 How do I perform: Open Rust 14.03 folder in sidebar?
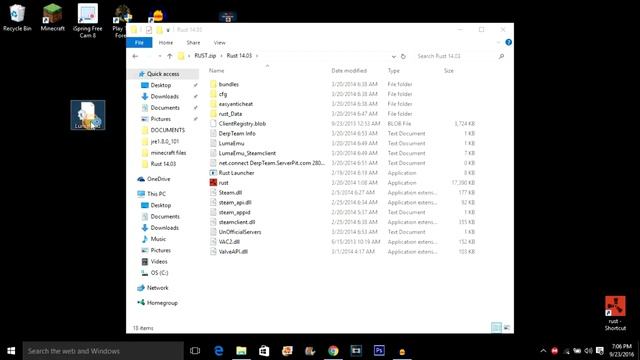(163, 164)
